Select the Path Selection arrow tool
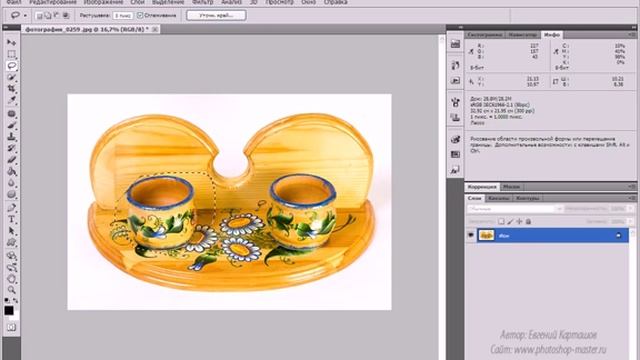 click(11, 231)
